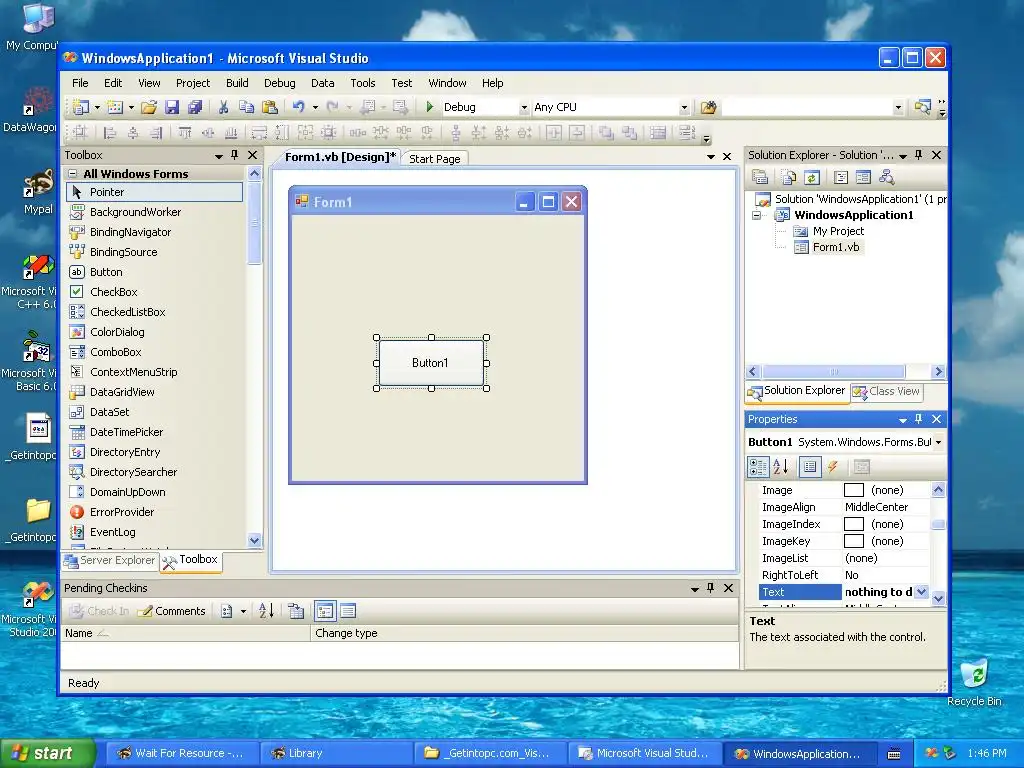This screenshot has height=768, width=1024.
Task: Click the ImageIndex property (none) swatch
Action: [x=854, y=524]
